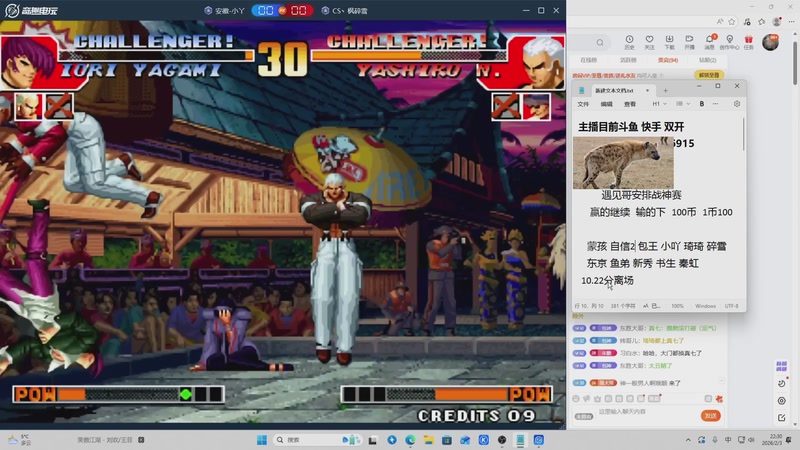
Task: Open the 创作中心 lightbulb icon
Action: pos(730,42)
